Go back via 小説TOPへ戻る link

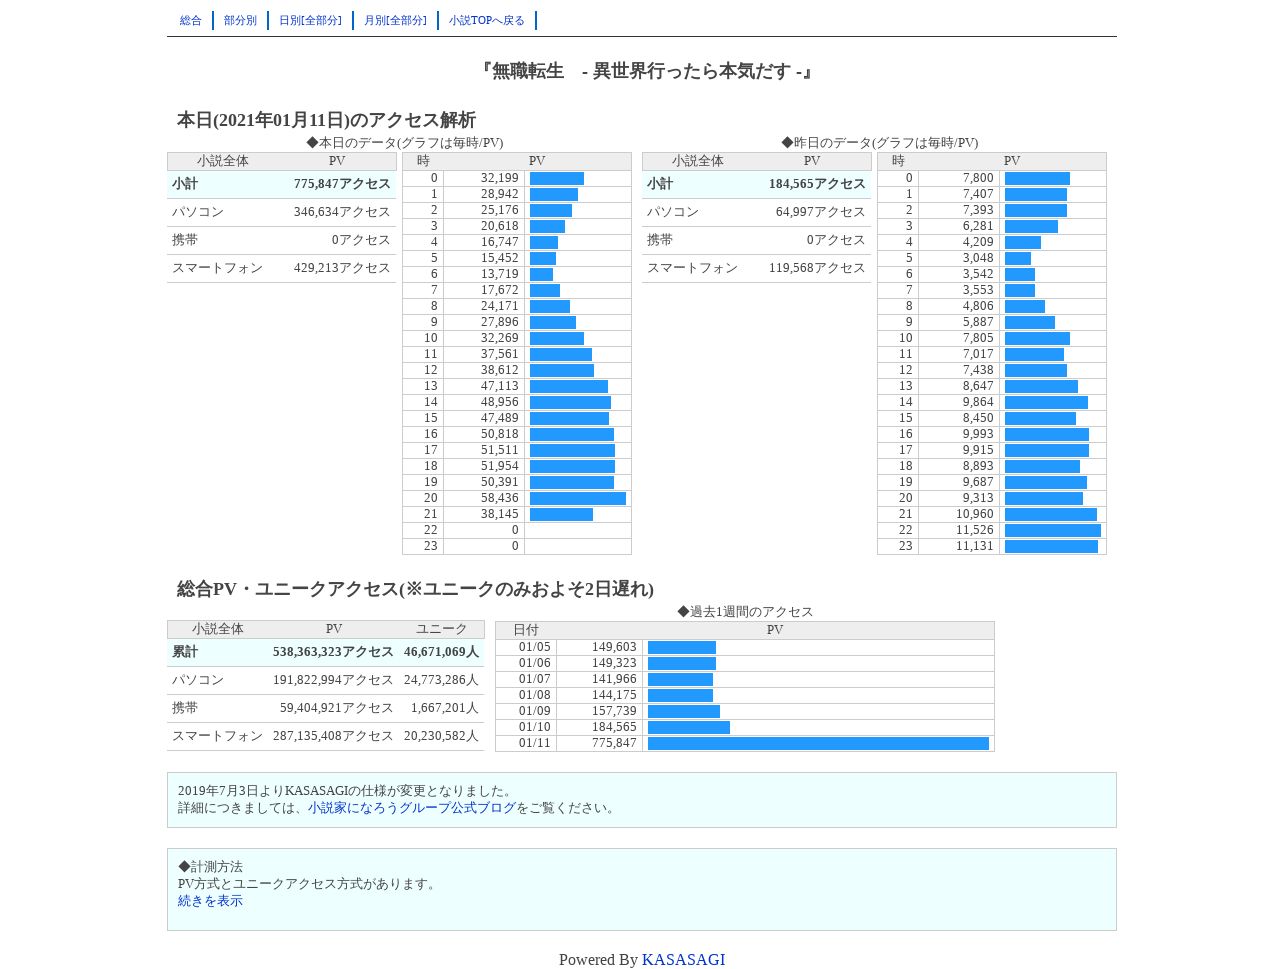tap(486, 20)
